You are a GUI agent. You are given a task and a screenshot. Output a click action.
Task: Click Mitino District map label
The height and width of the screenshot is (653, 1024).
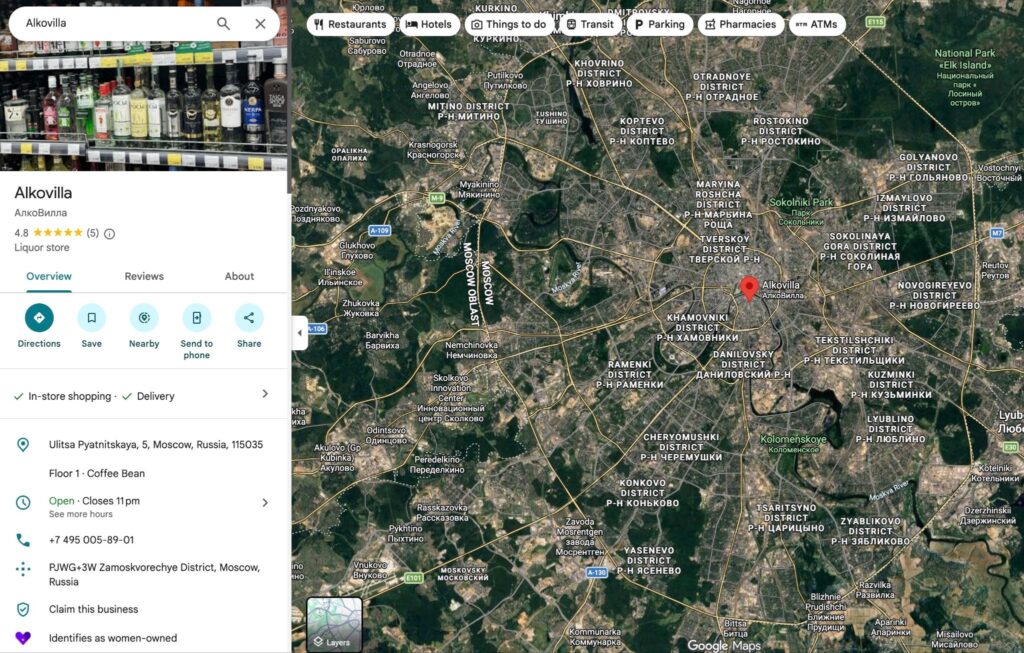(x=468, y=111)
